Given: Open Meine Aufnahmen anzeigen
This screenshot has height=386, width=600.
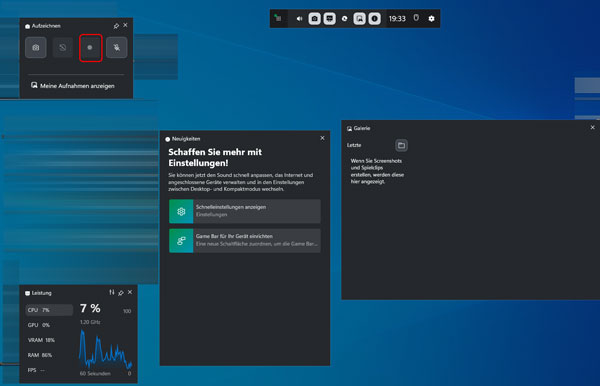Looking at the screenshot, I should [x=73, y=86].
